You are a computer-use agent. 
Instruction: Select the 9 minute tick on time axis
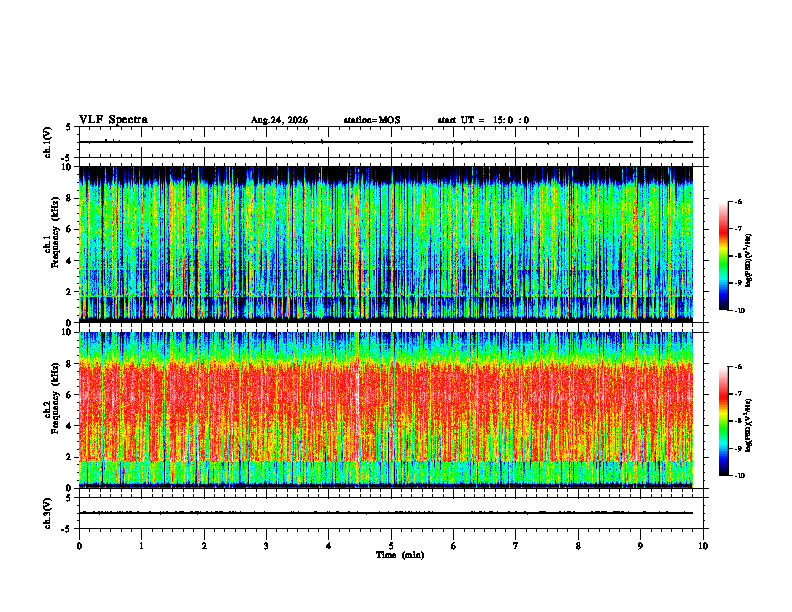coord(640,546)
